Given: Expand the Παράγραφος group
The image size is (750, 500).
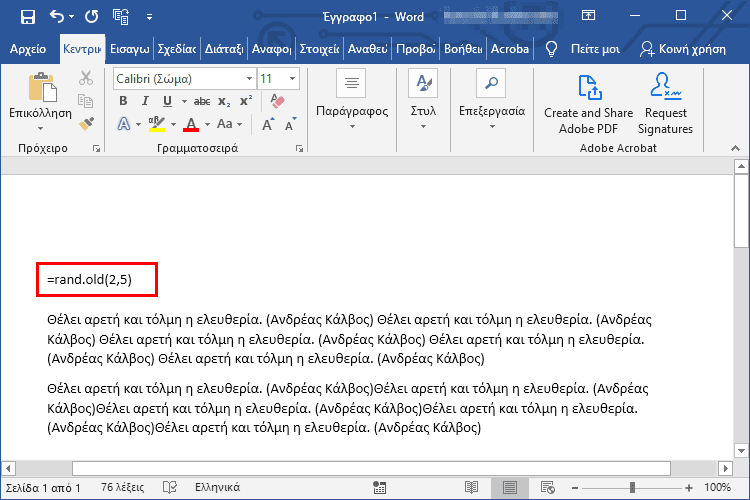Looking at the screenshot, I should click(352, 100).
